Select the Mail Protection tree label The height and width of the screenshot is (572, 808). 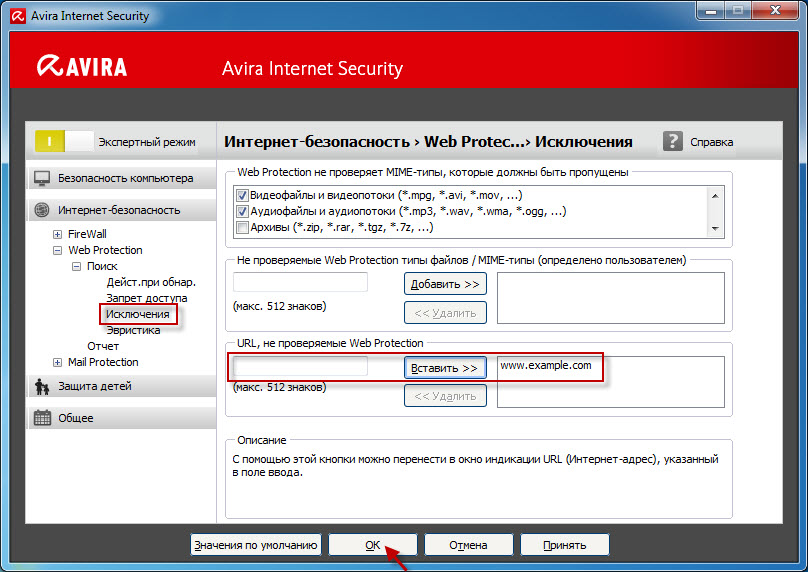click(103, 363)
